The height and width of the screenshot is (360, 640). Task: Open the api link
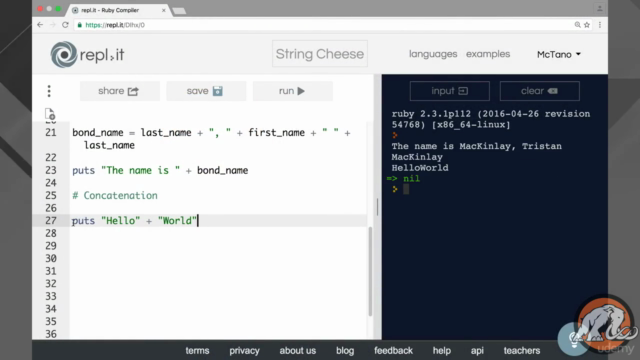coord(477,351)
